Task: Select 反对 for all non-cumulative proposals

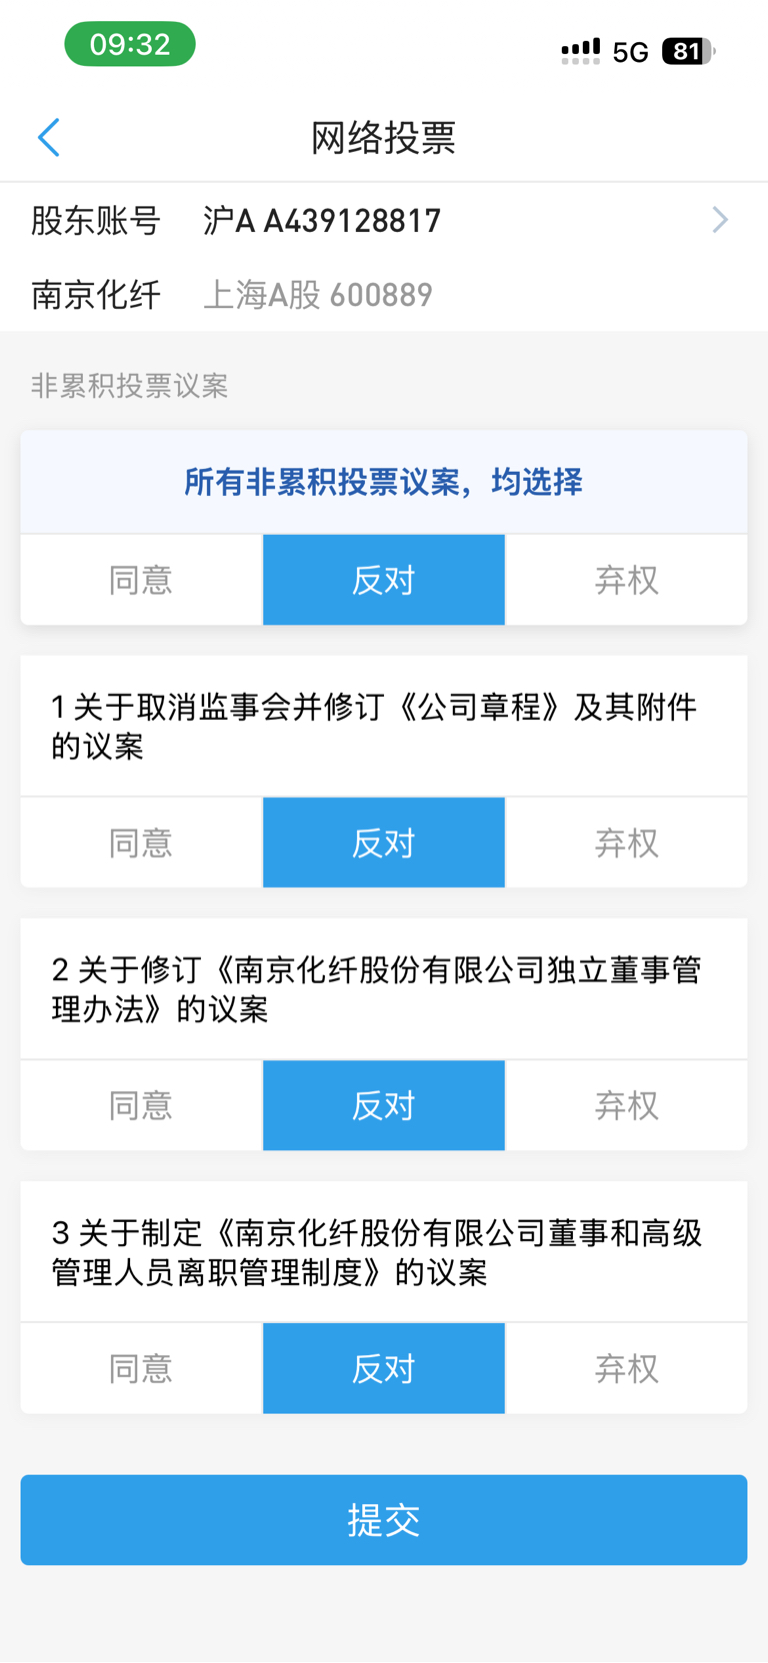Action: (x=384, y=580)
